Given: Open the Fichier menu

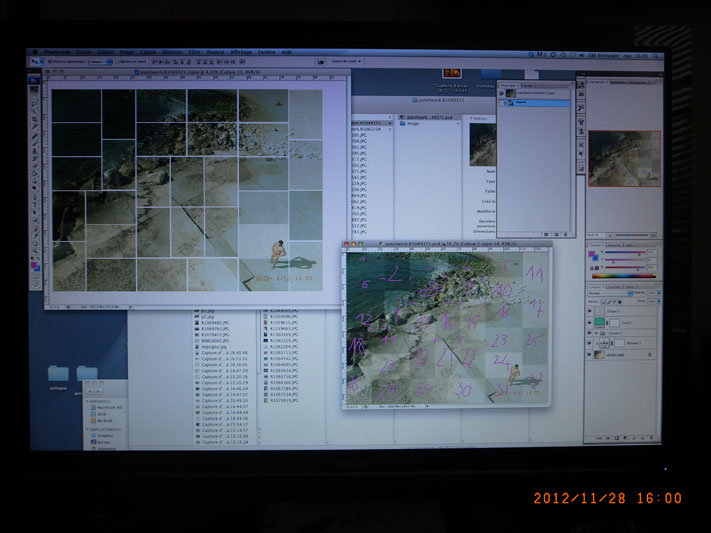Looking at the screenshot, I should click(83, 52).
